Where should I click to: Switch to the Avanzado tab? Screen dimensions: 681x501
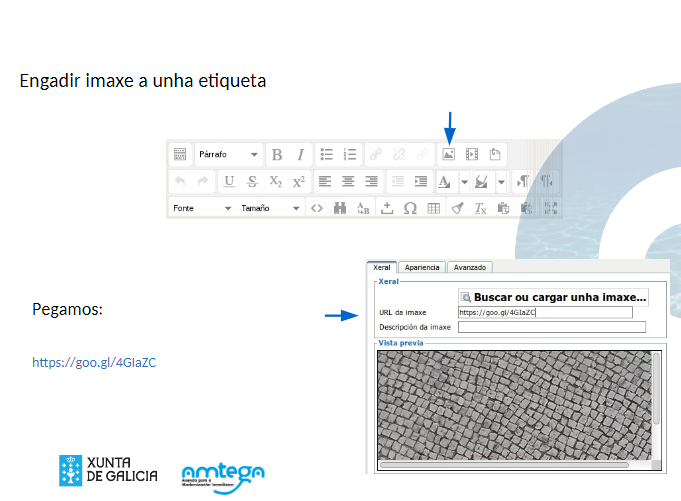click(x=470, y=268)
